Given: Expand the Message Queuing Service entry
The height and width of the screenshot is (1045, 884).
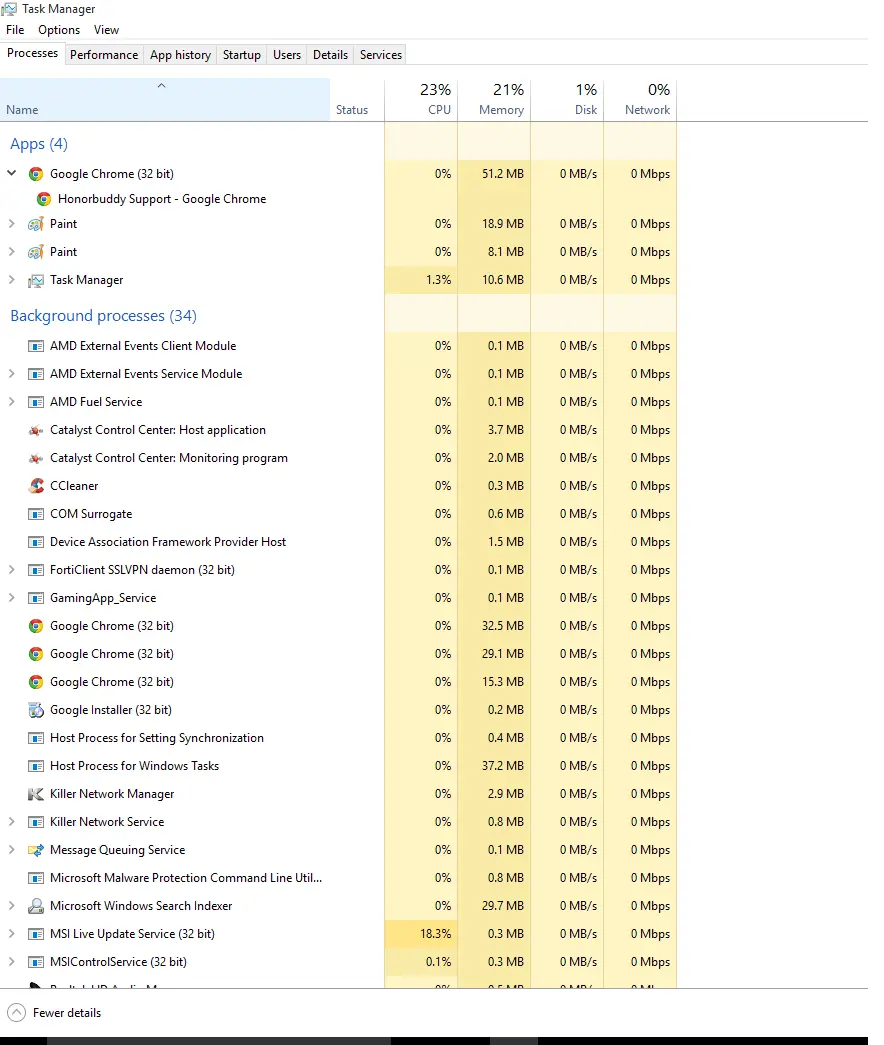Looking at the screenshot, I should (x=11, y=850).
